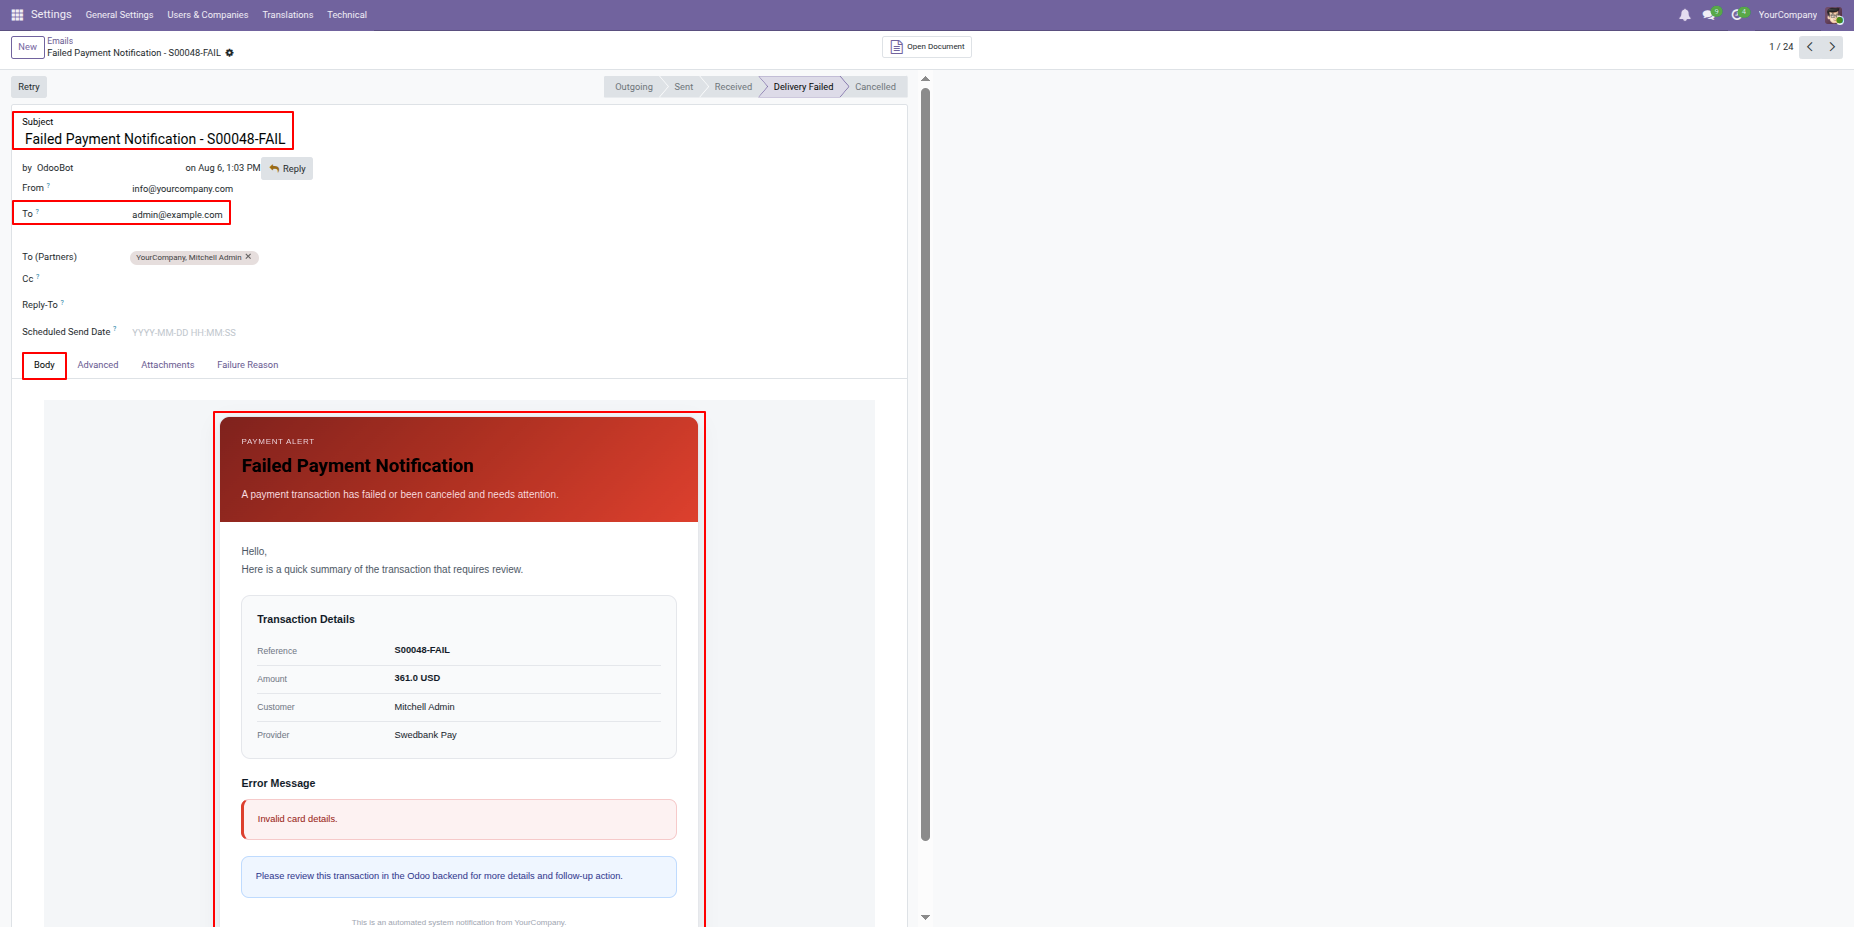Remove YourCompany, Mitchell Admin partner tag

[x=249, y=257]
